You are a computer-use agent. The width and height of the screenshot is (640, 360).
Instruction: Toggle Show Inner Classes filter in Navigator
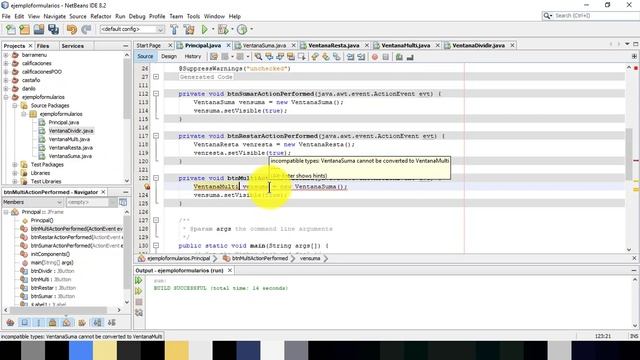67,323
